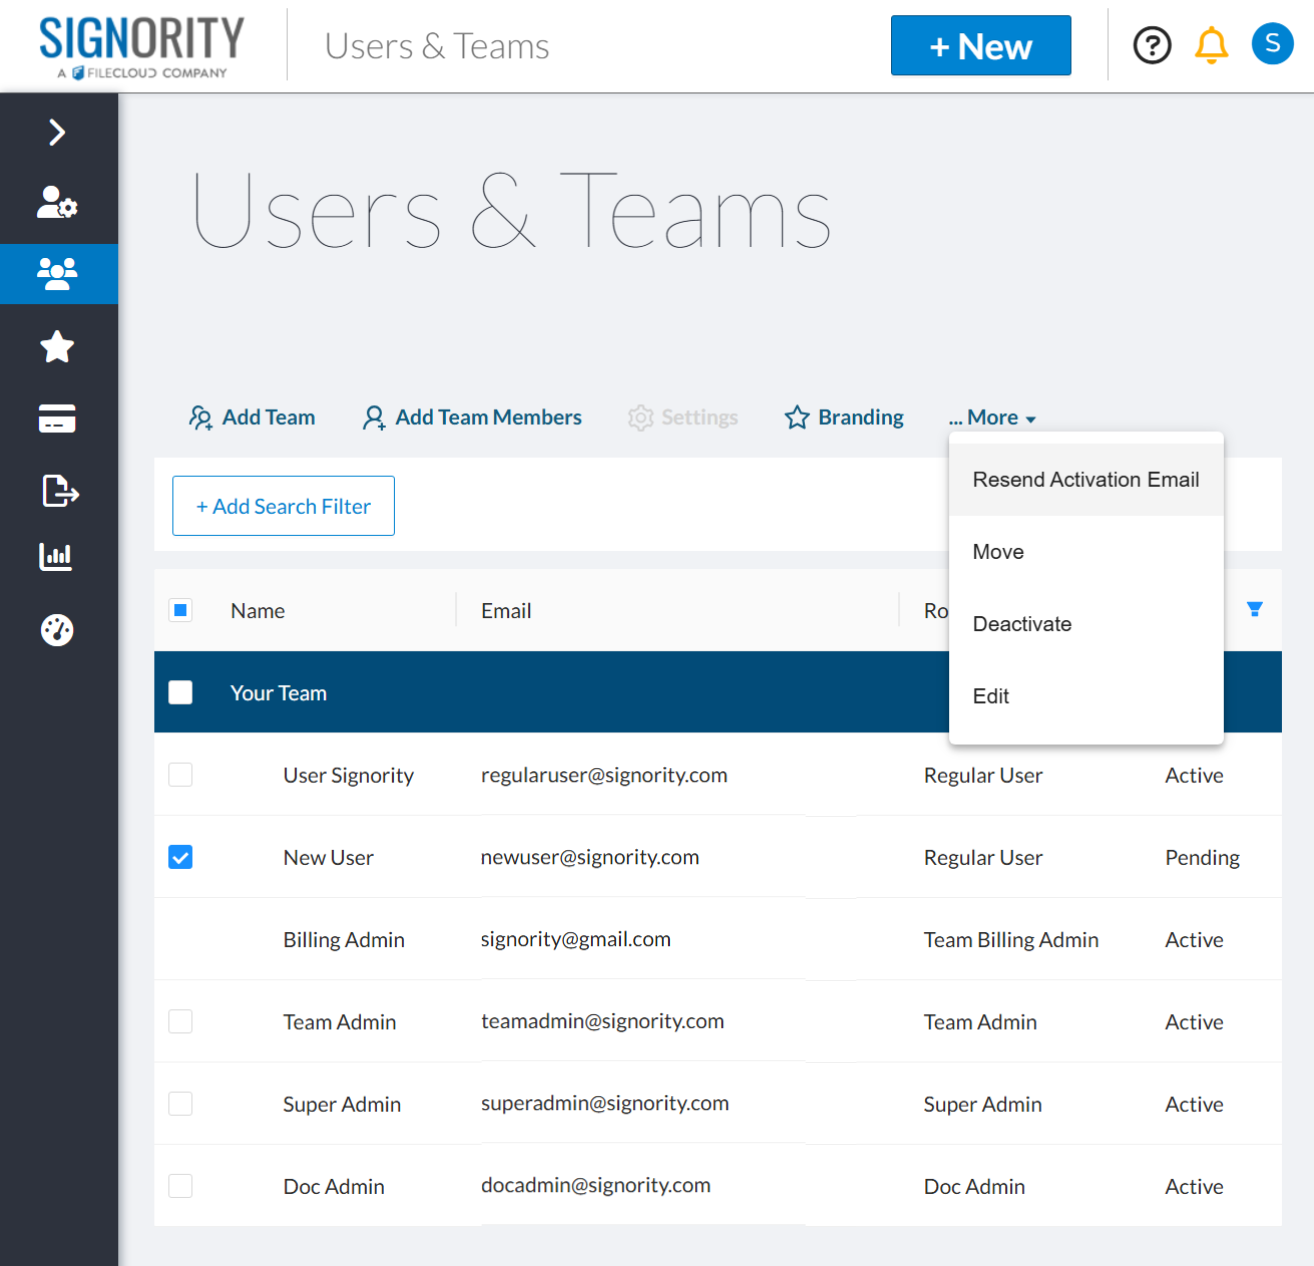The width and height of the screenshot is (1314, 1266).
Task: Click Add Team
Action: [252, 417]
